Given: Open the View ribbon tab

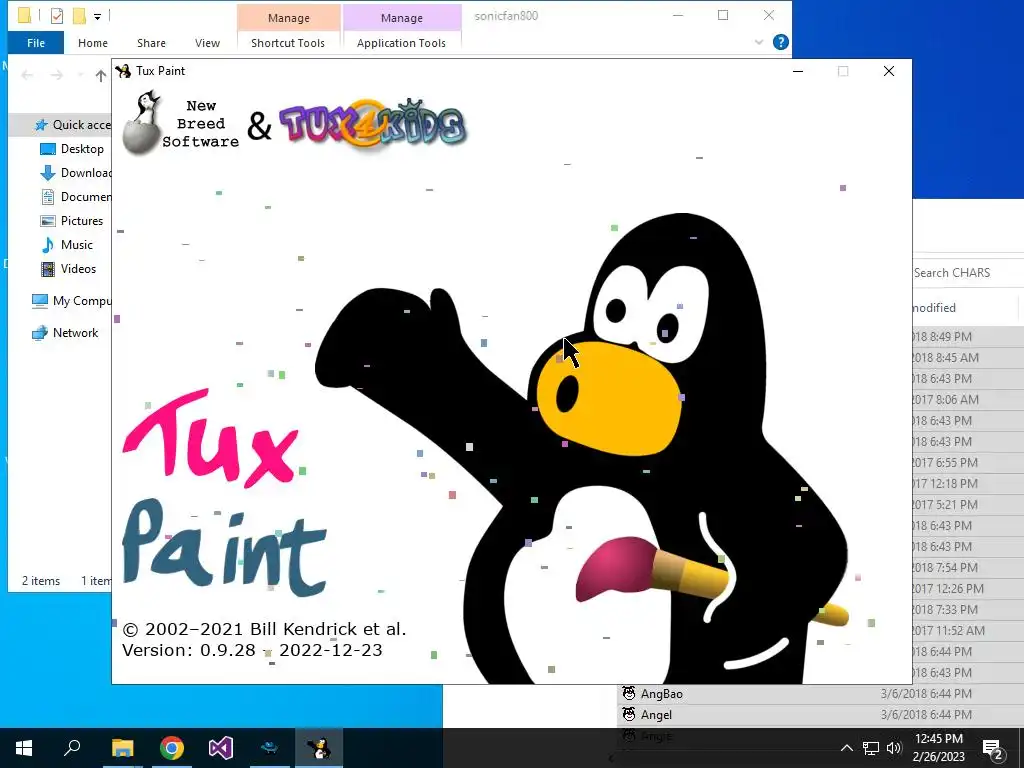Looking at the screenshot, I should pos(207,43).
